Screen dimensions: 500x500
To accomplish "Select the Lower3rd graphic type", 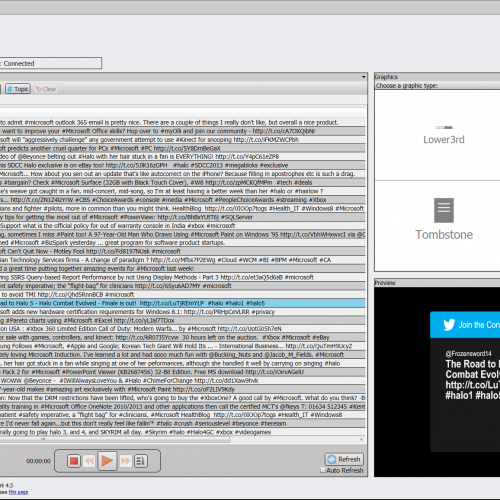I will pos(444,136).
